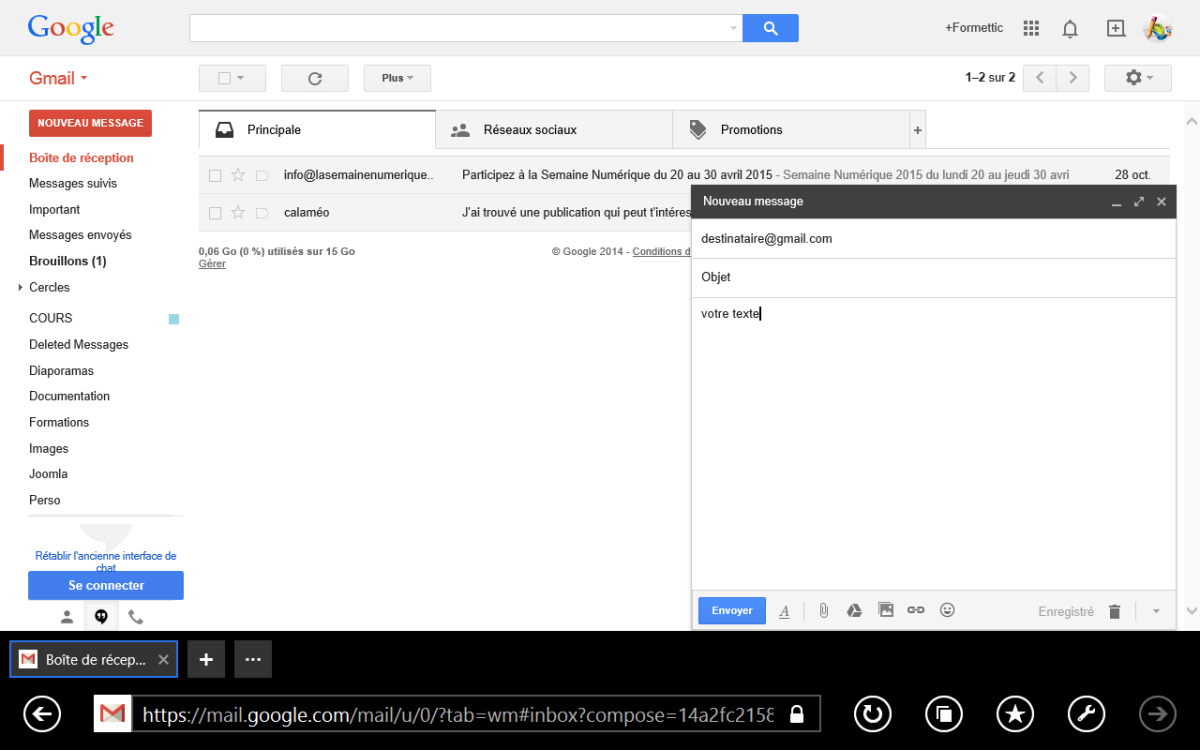
Task: Click the Conditions link in footer
Action: (x=661, y=251)
